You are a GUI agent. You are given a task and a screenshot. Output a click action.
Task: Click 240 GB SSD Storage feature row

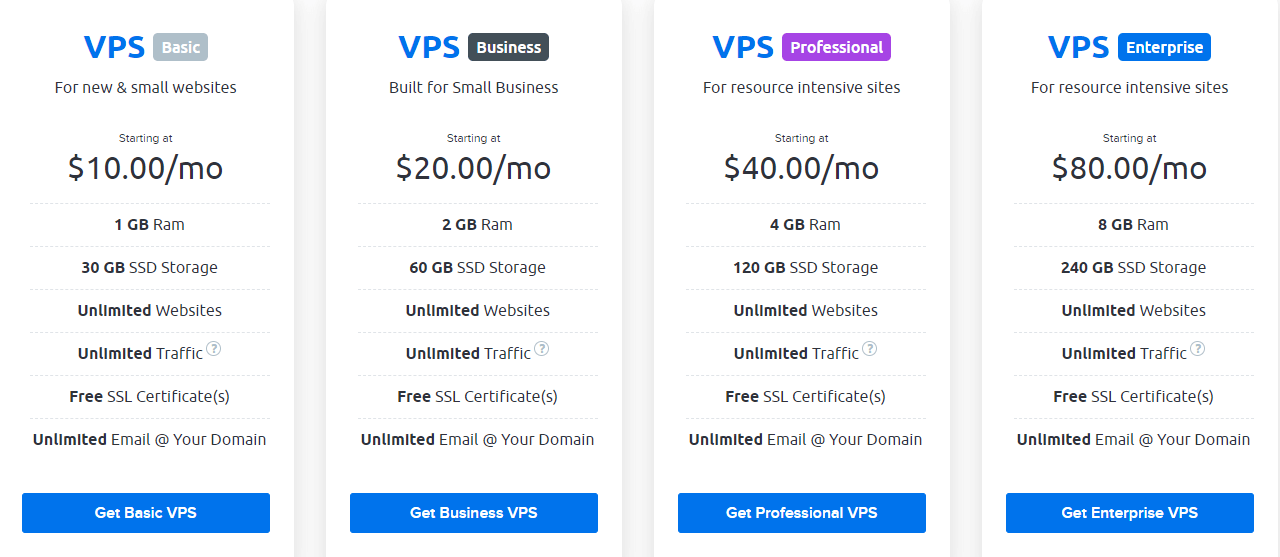pos(1134,268)
